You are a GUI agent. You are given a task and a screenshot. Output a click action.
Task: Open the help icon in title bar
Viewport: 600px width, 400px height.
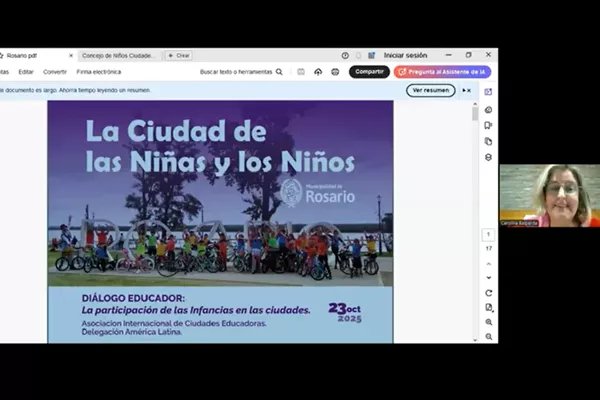click(345, 56)
